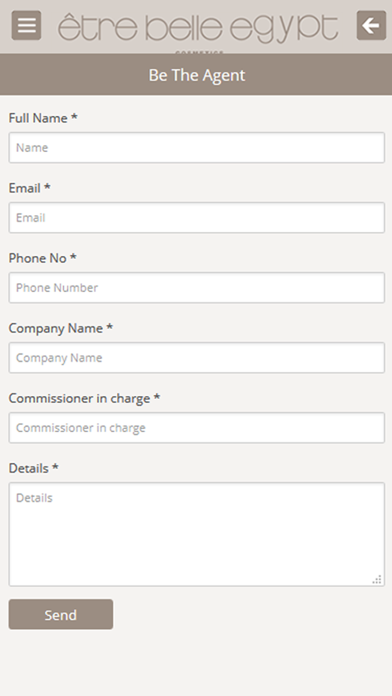Select the Phone Number input field
Image resolution: width=392 pixels, height=696 pixels.
pos(197,288)
